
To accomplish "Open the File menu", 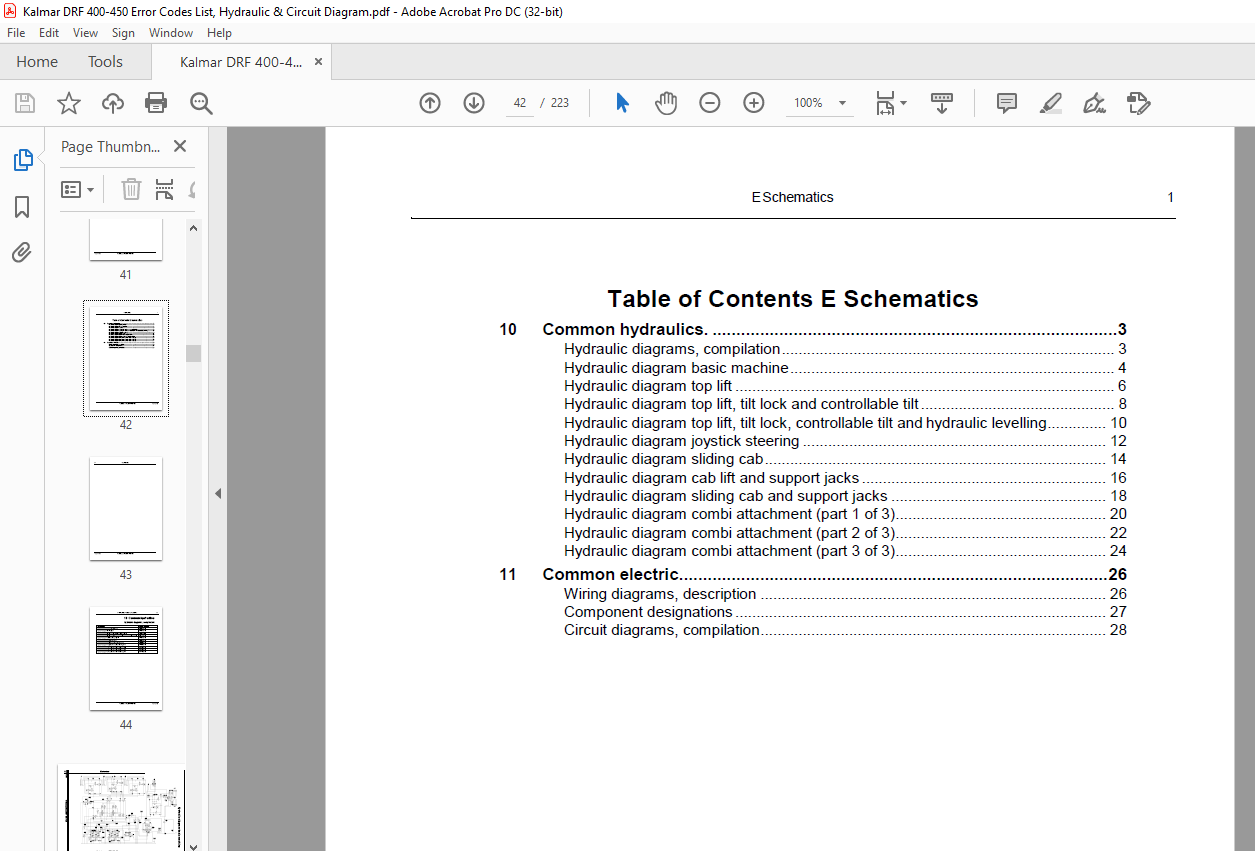I will pyautogui.click(x=16, y=33).
